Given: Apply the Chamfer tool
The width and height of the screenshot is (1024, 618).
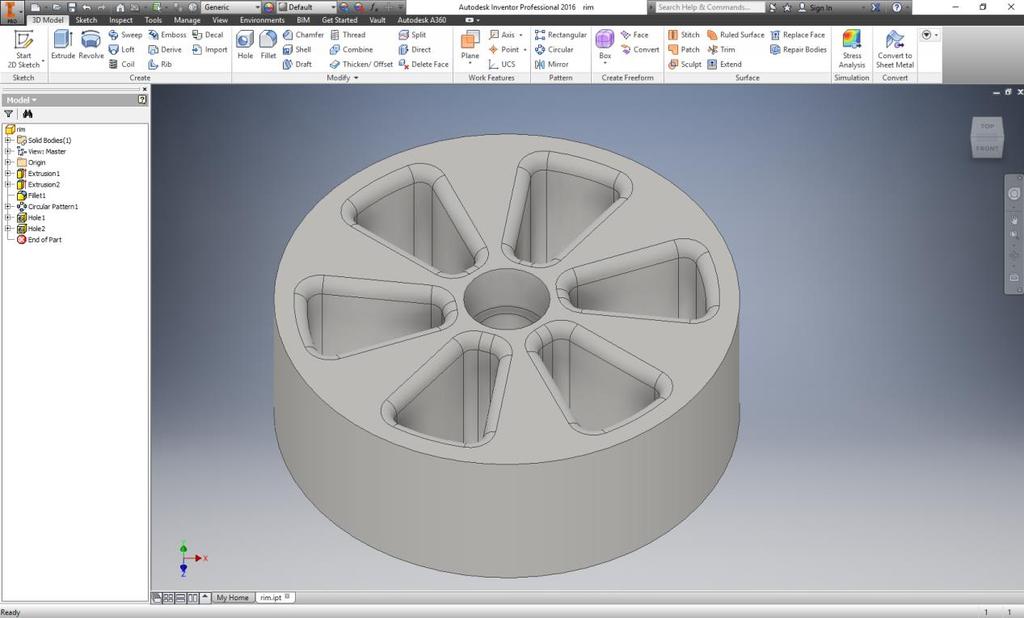Looking at the screenshot, I should (303, 35).
